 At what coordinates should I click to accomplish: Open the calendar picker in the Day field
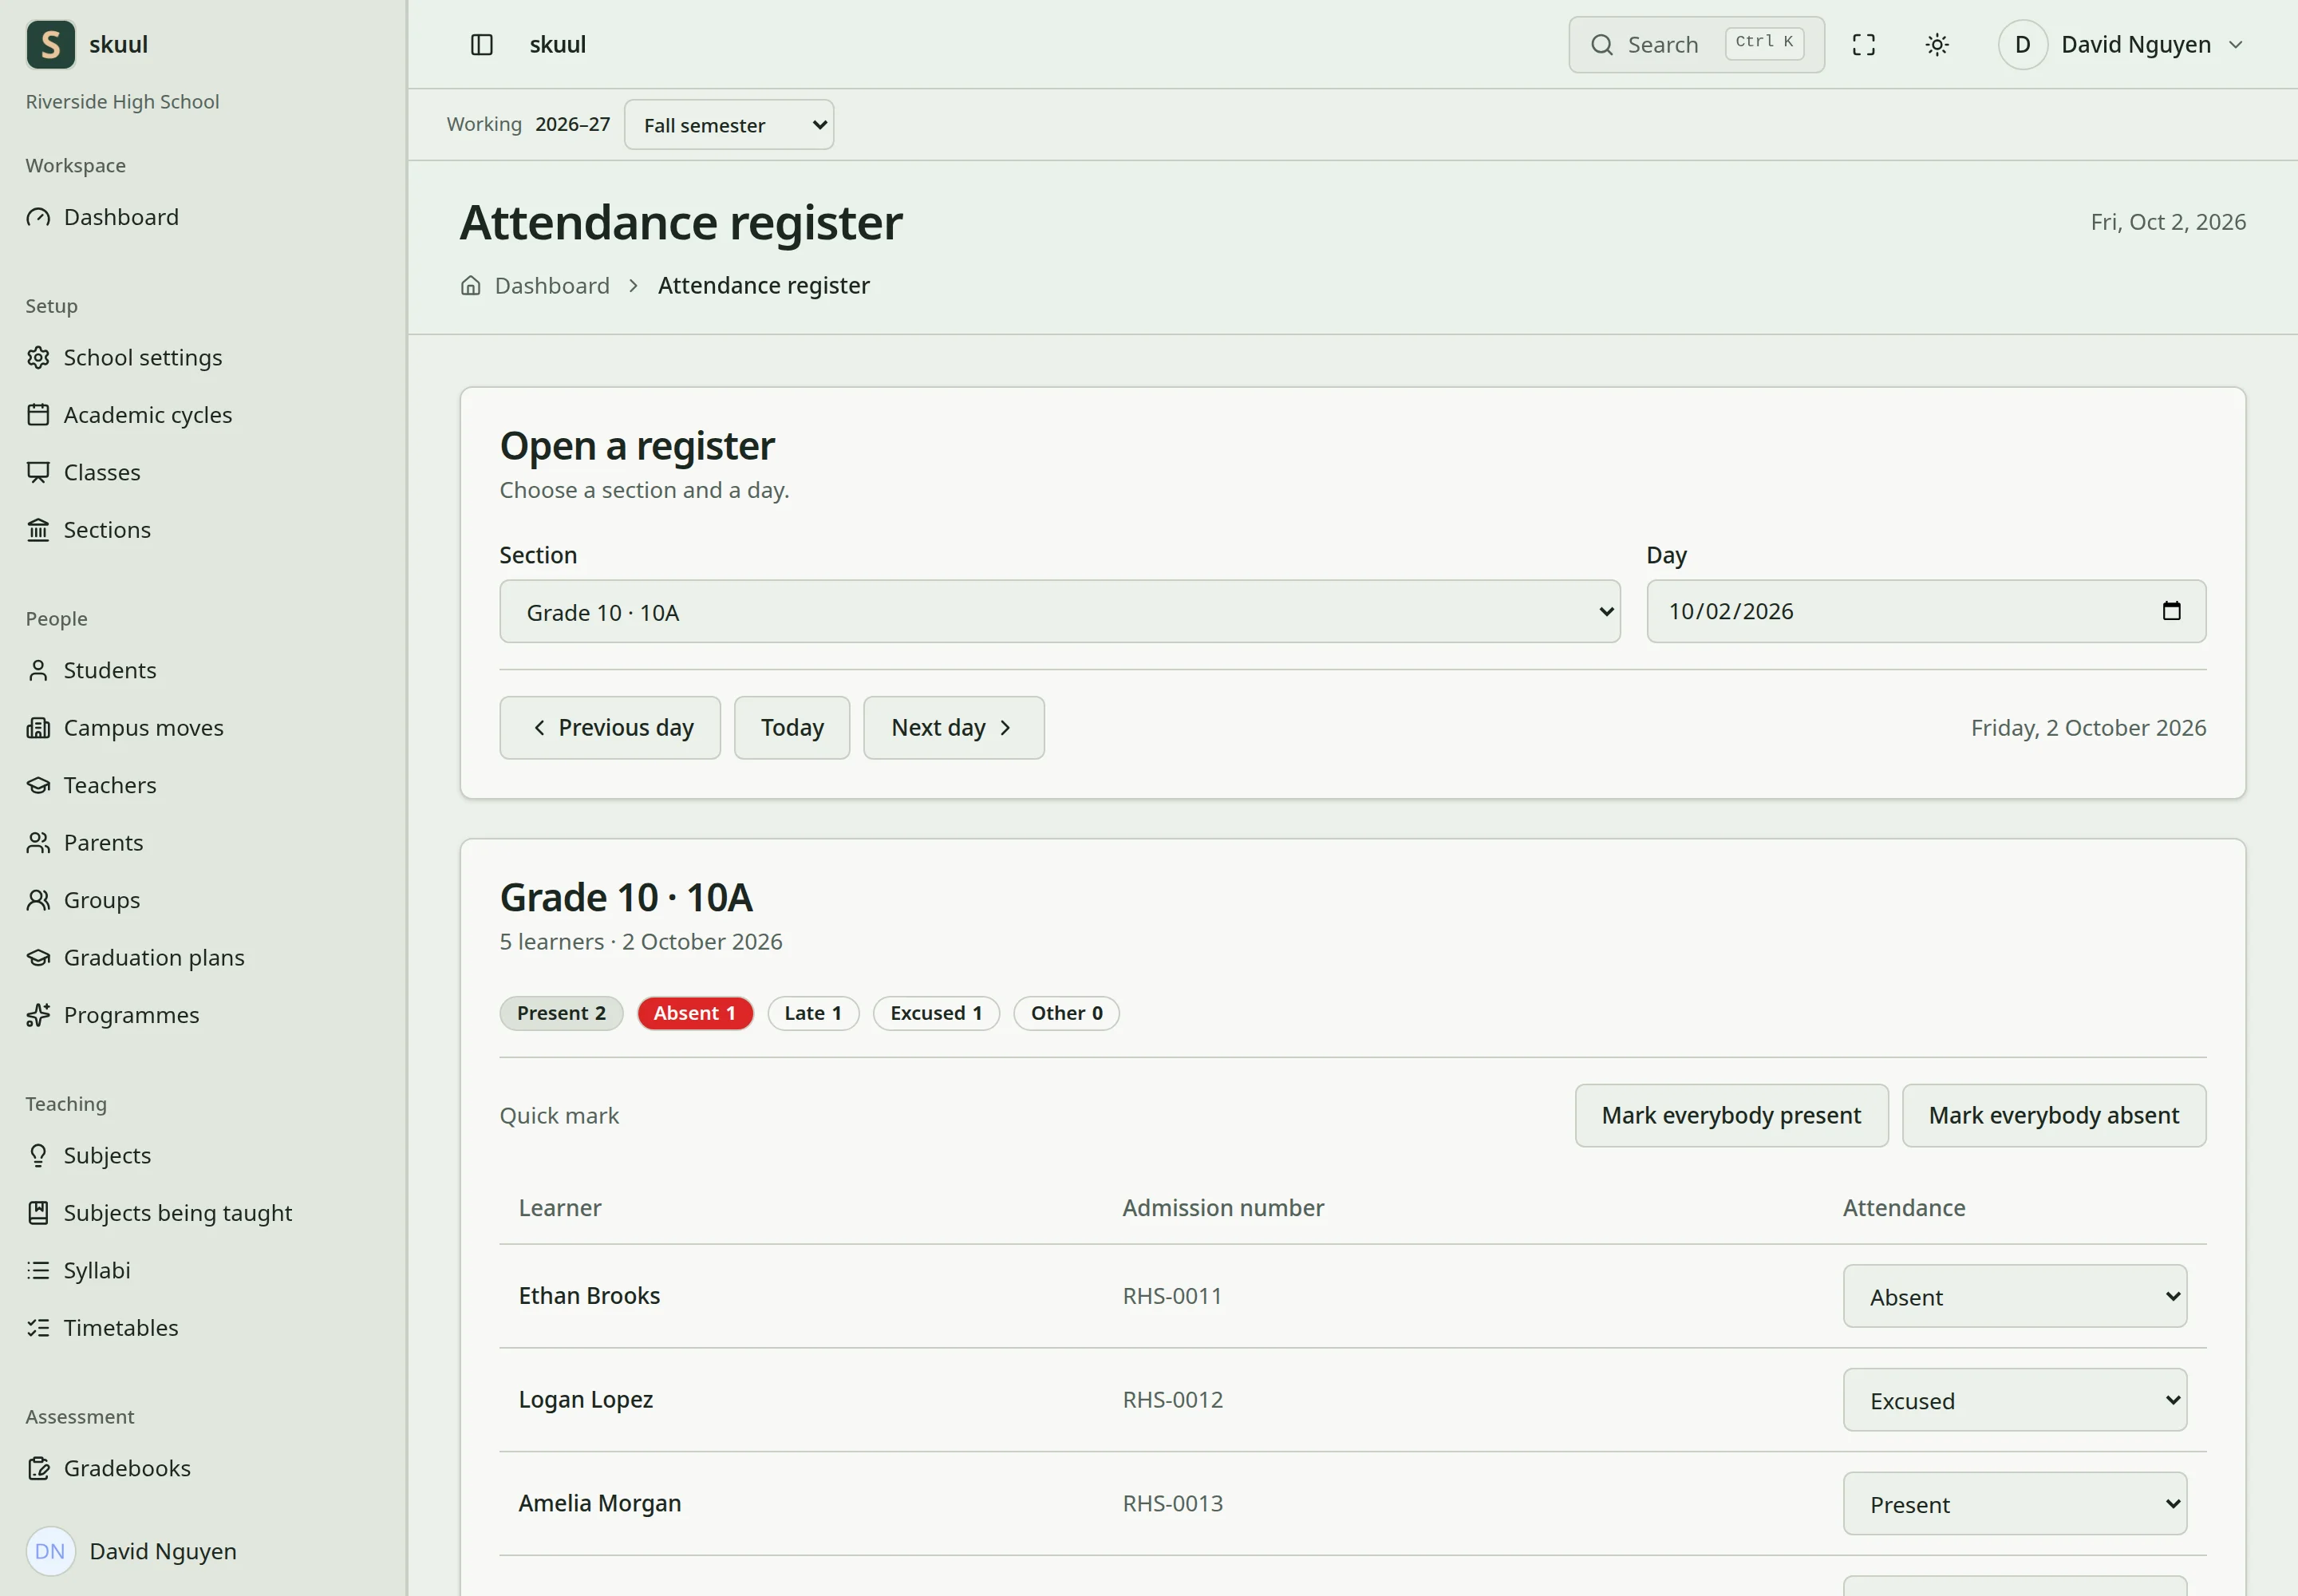point(2171,611)
